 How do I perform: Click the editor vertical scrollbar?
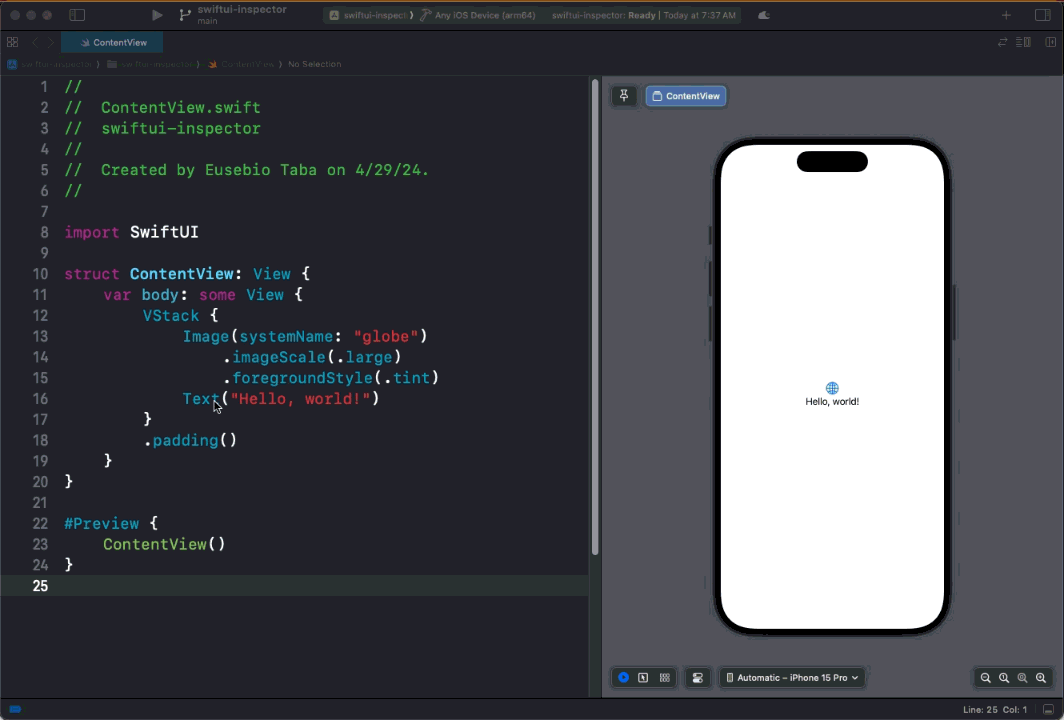[595, 317]
